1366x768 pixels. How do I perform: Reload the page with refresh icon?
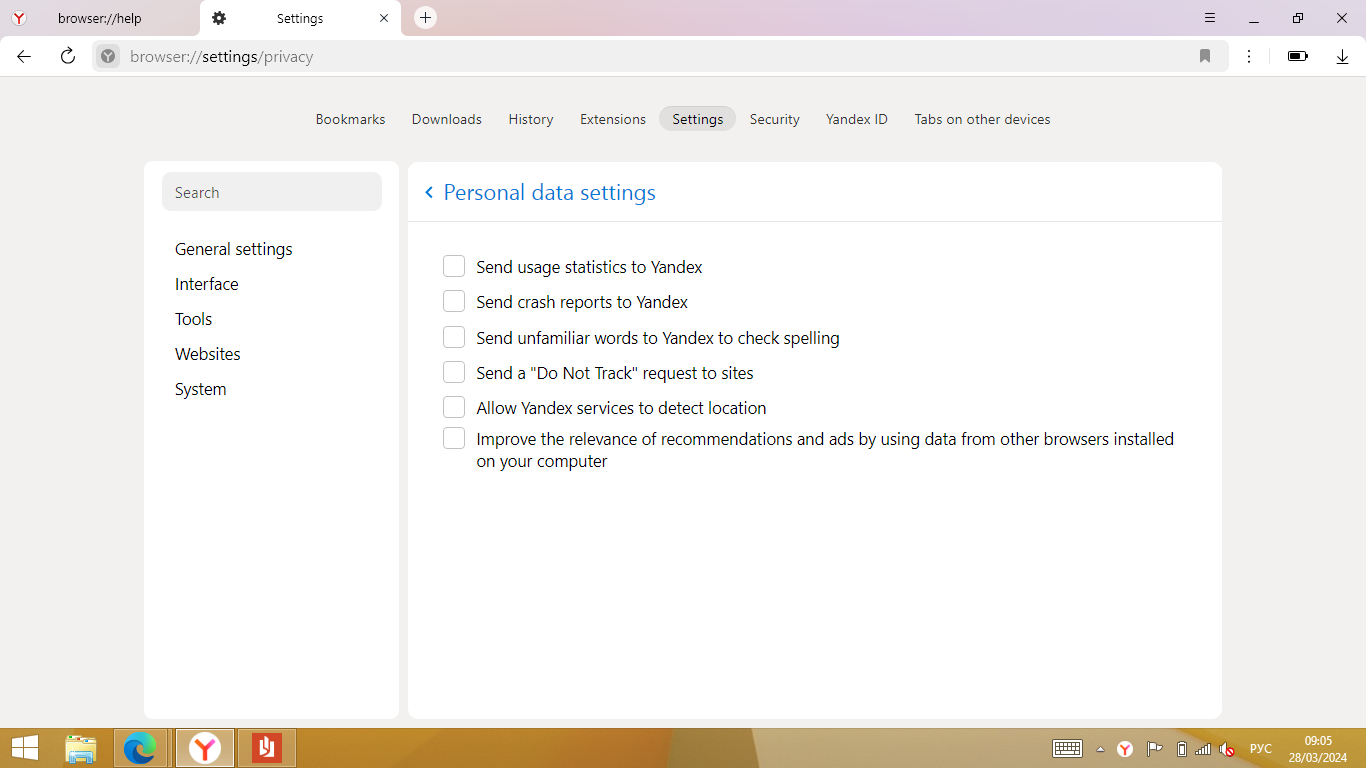coord(68,57)
